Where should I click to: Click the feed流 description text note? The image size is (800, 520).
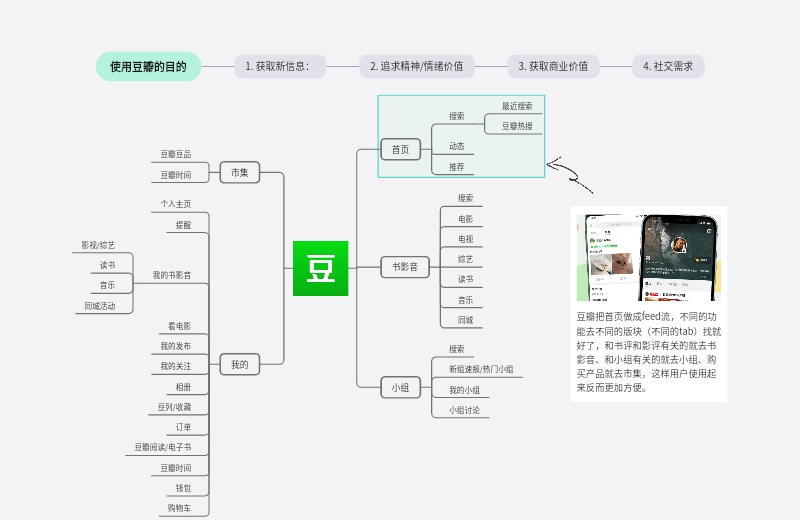coord(648,351)
